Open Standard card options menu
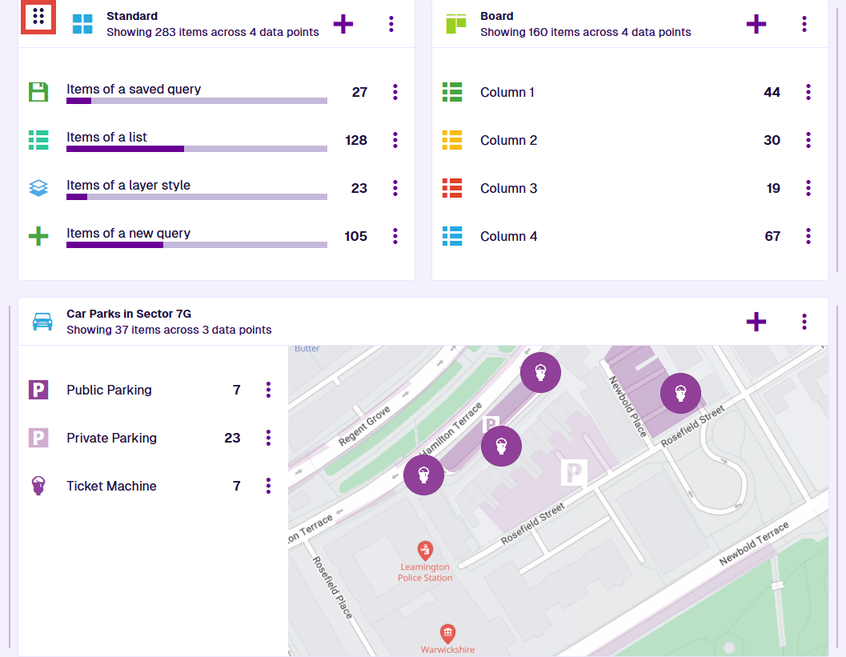The width and height of the screenshot is (846, 657). pyautogui.click(x=391, y=24)
